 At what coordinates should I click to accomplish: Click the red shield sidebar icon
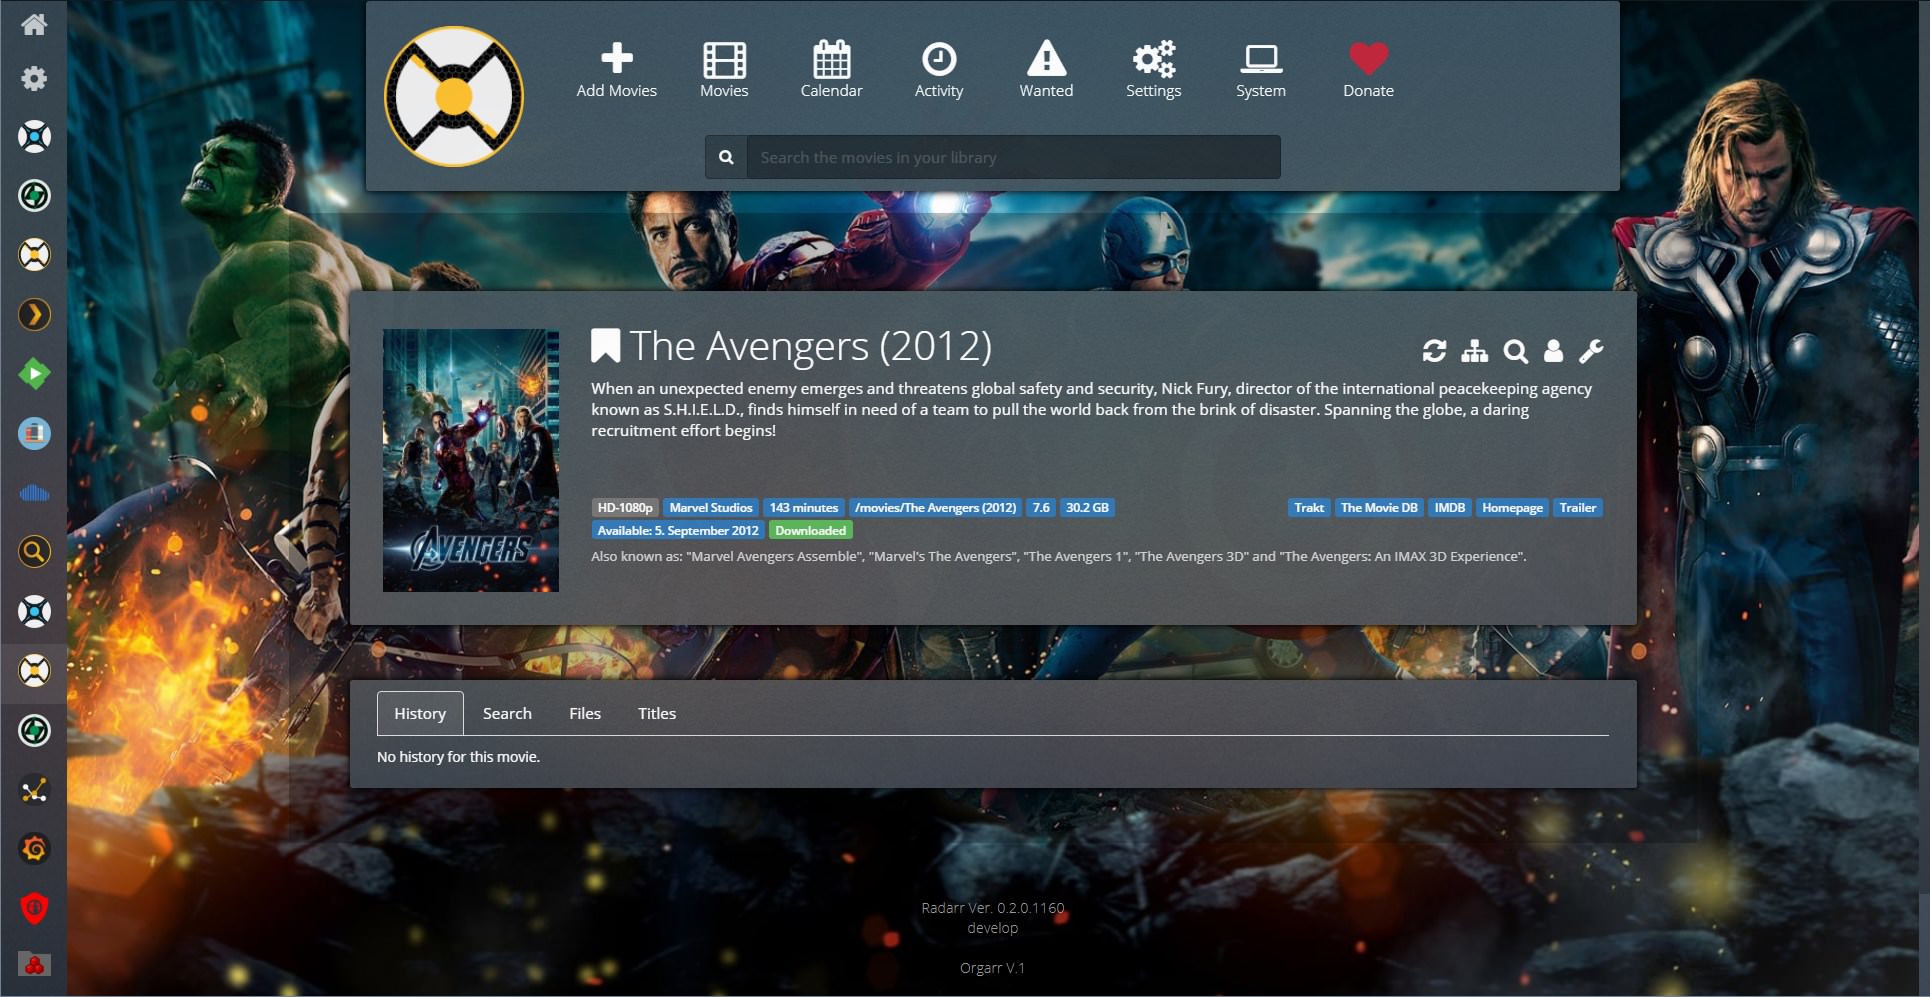[x=34, y=908]
